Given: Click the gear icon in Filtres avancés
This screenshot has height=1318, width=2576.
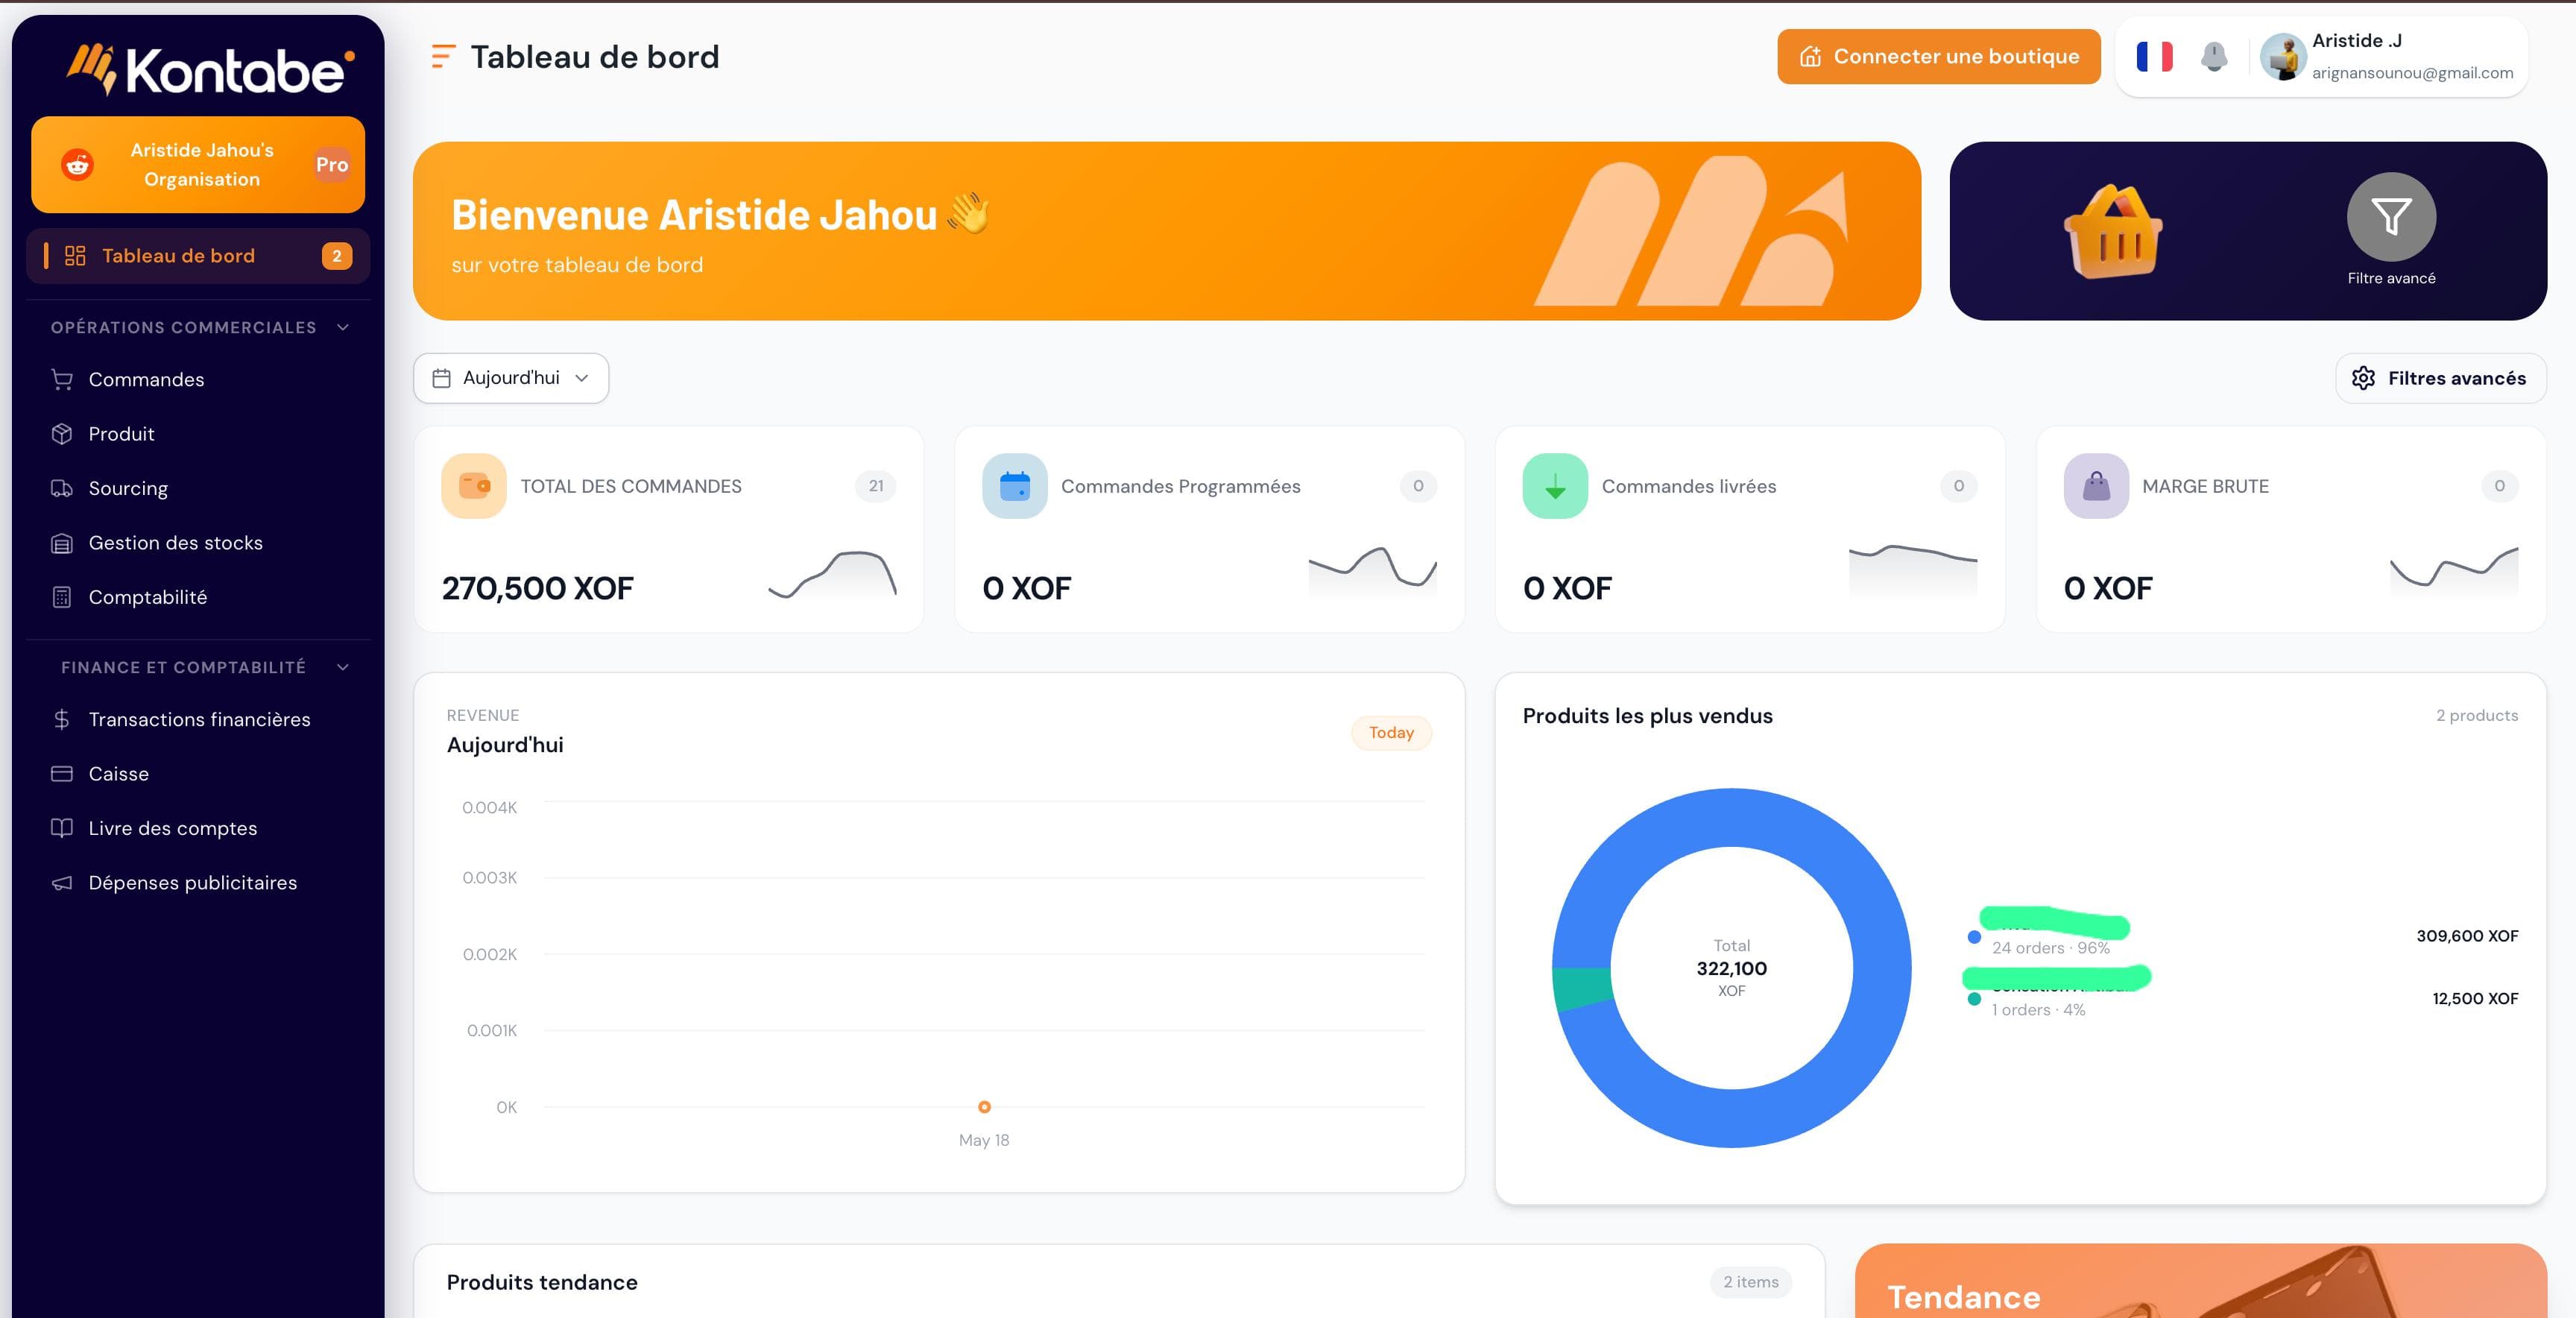Looking at the screenshot, I should (x=2363, y=378).
